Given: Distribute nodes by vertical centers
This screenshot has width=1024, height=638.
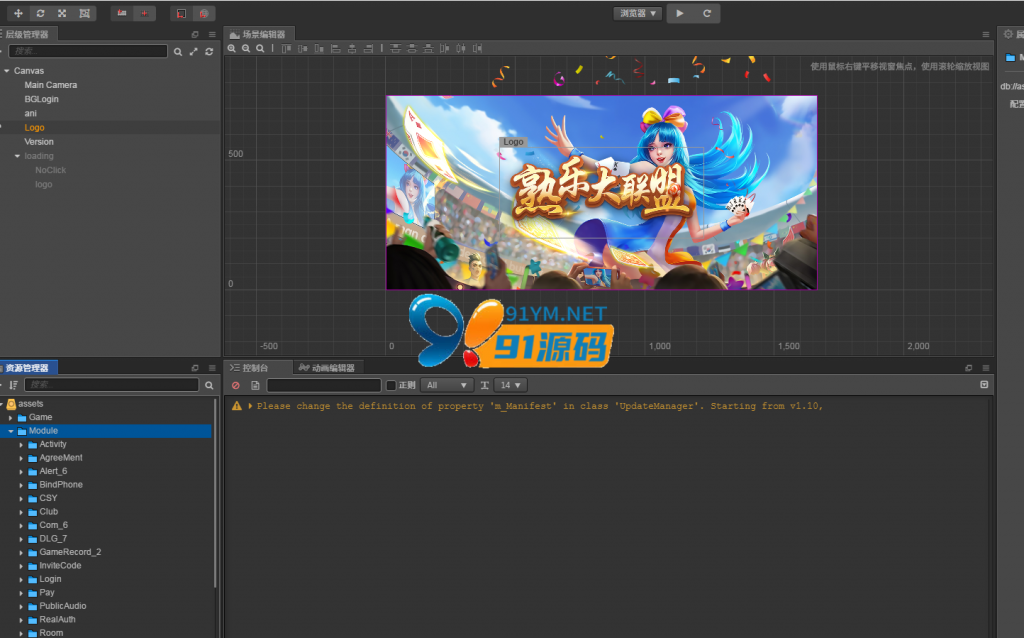Looking at the screenshot, I should point(411,48).
